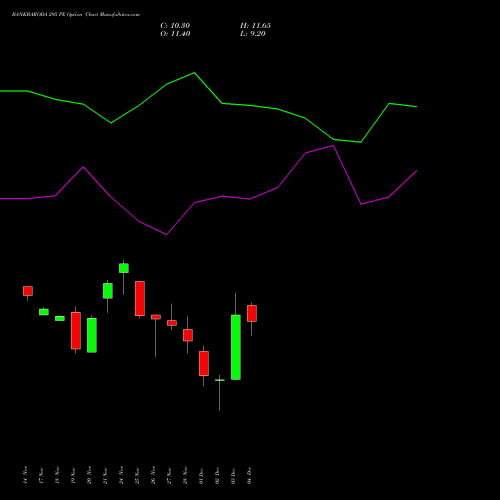Click the doji candle for 02 Dec
The height and width of the screenshot is (500, 500).
(x=220, y=380)
